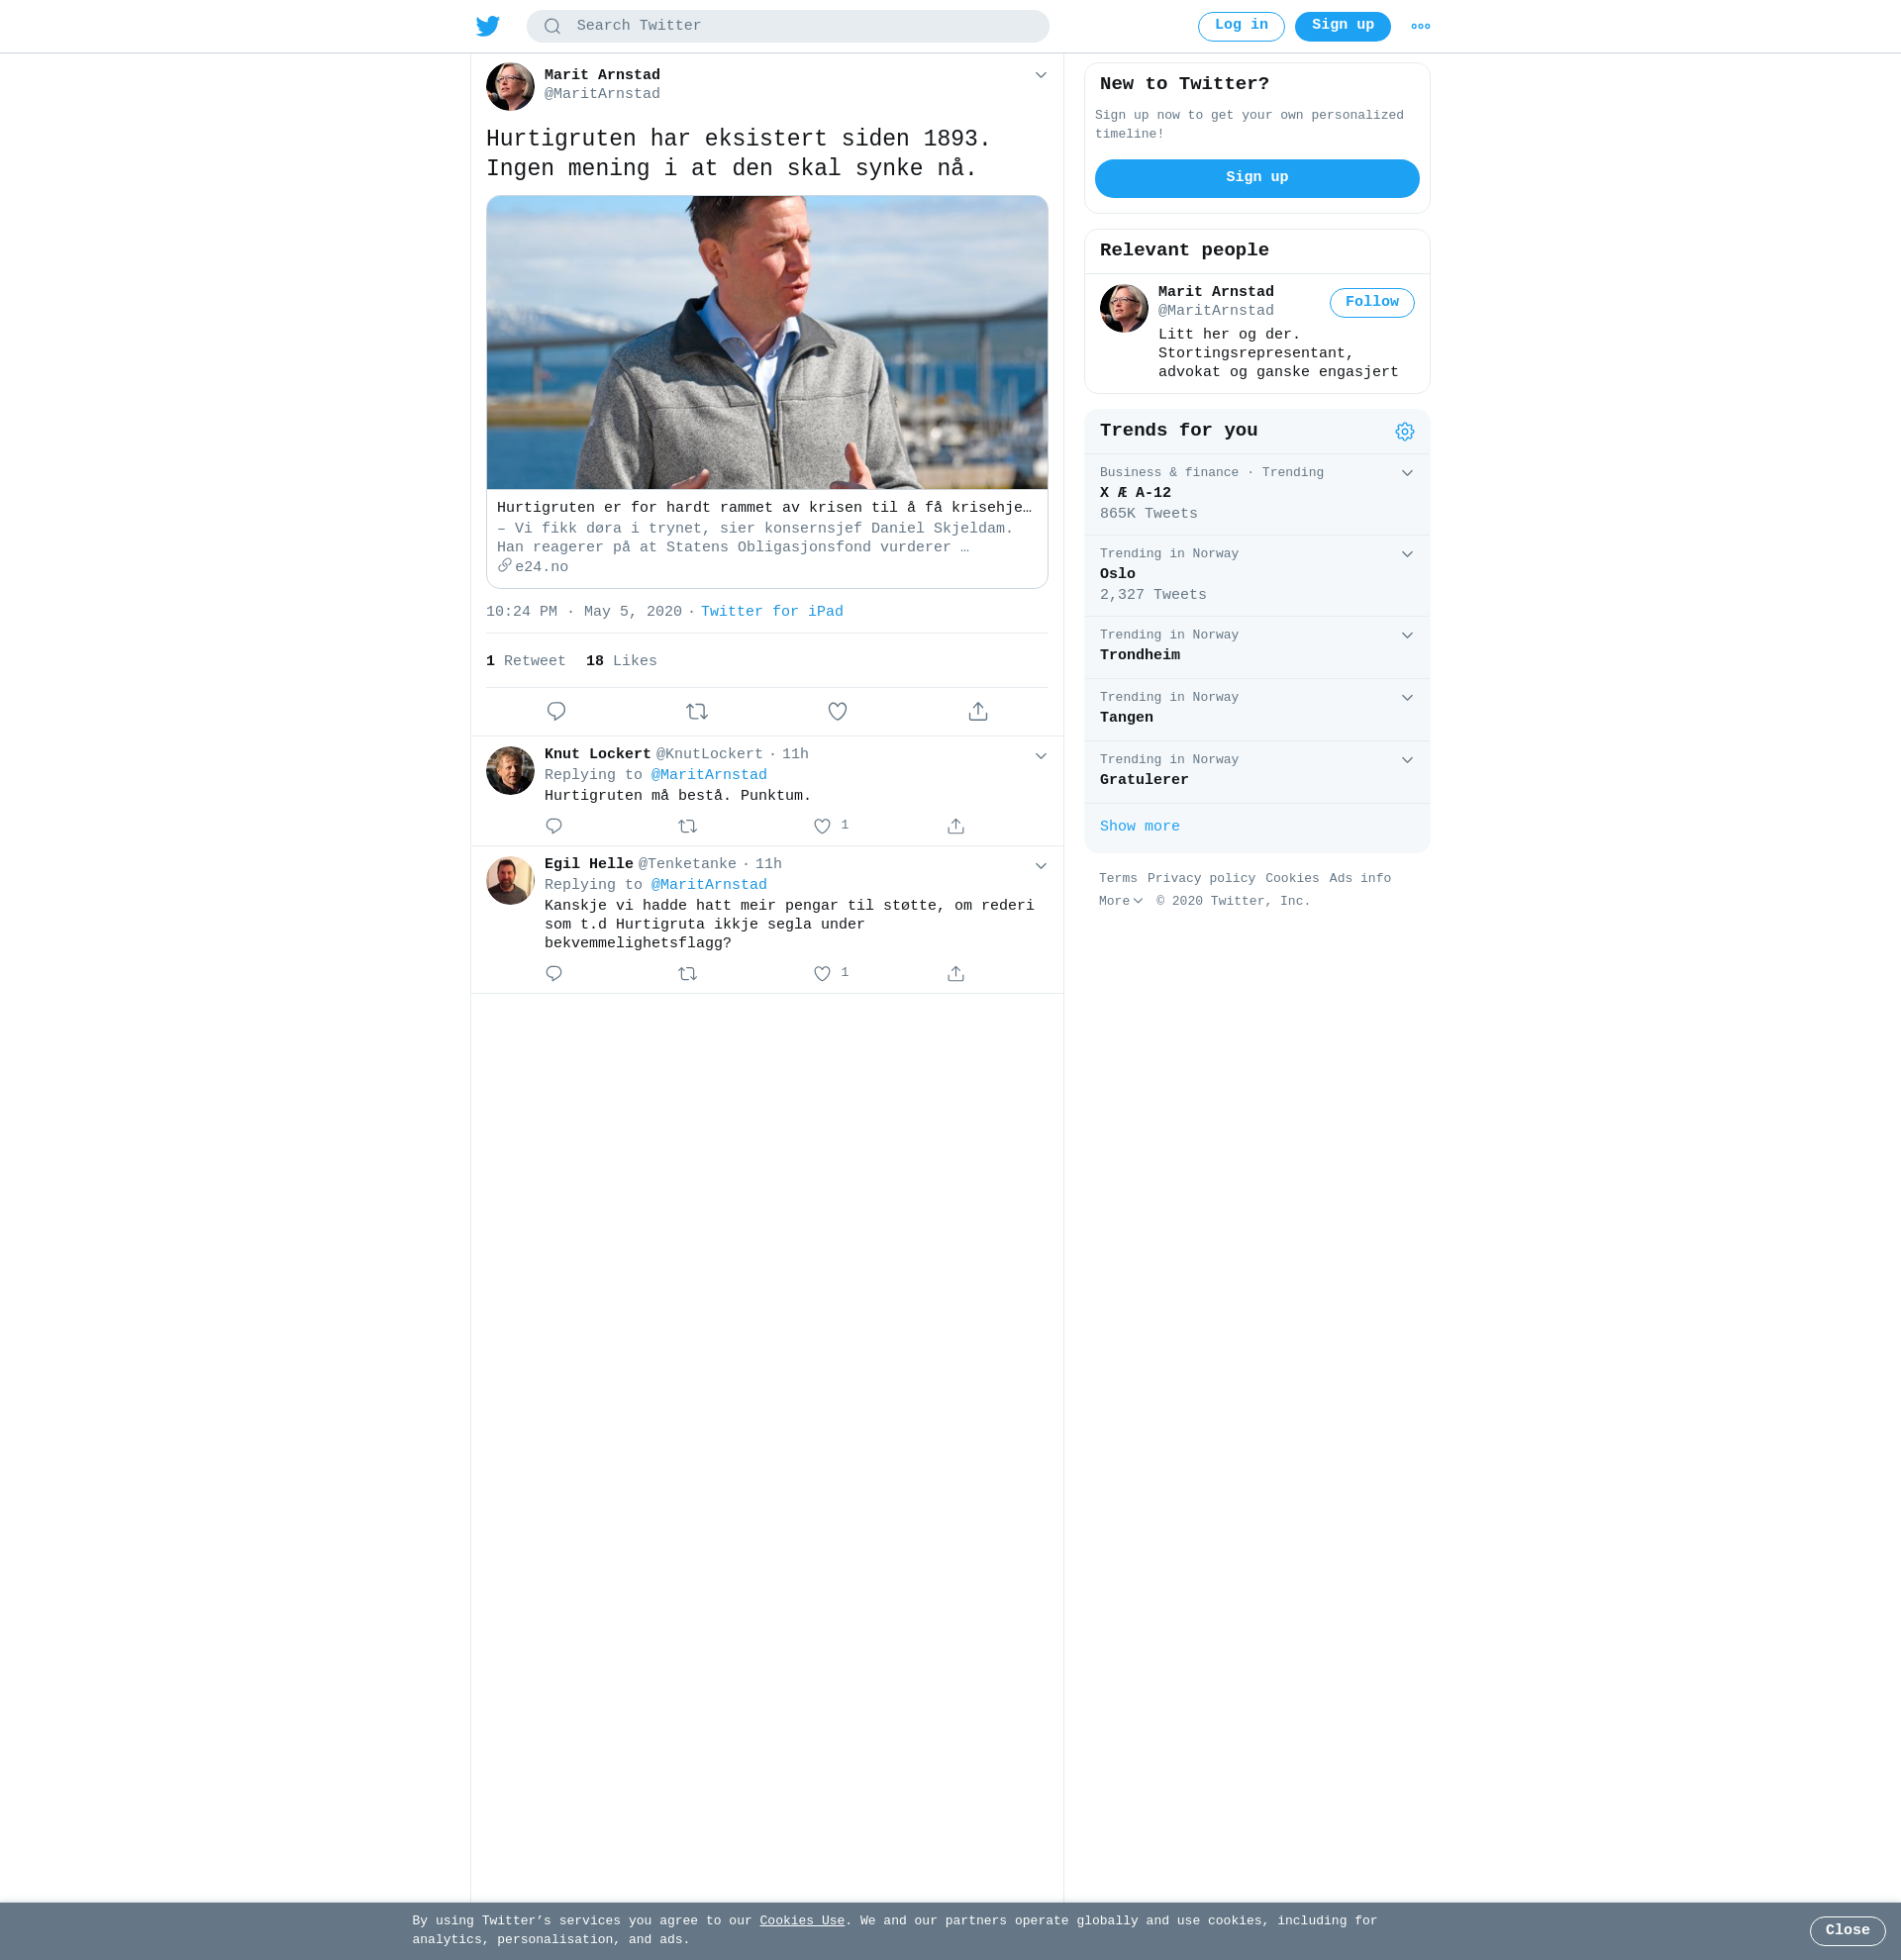
Task: Open Egil Helle's profile avatar
Action: coord(510,881)
